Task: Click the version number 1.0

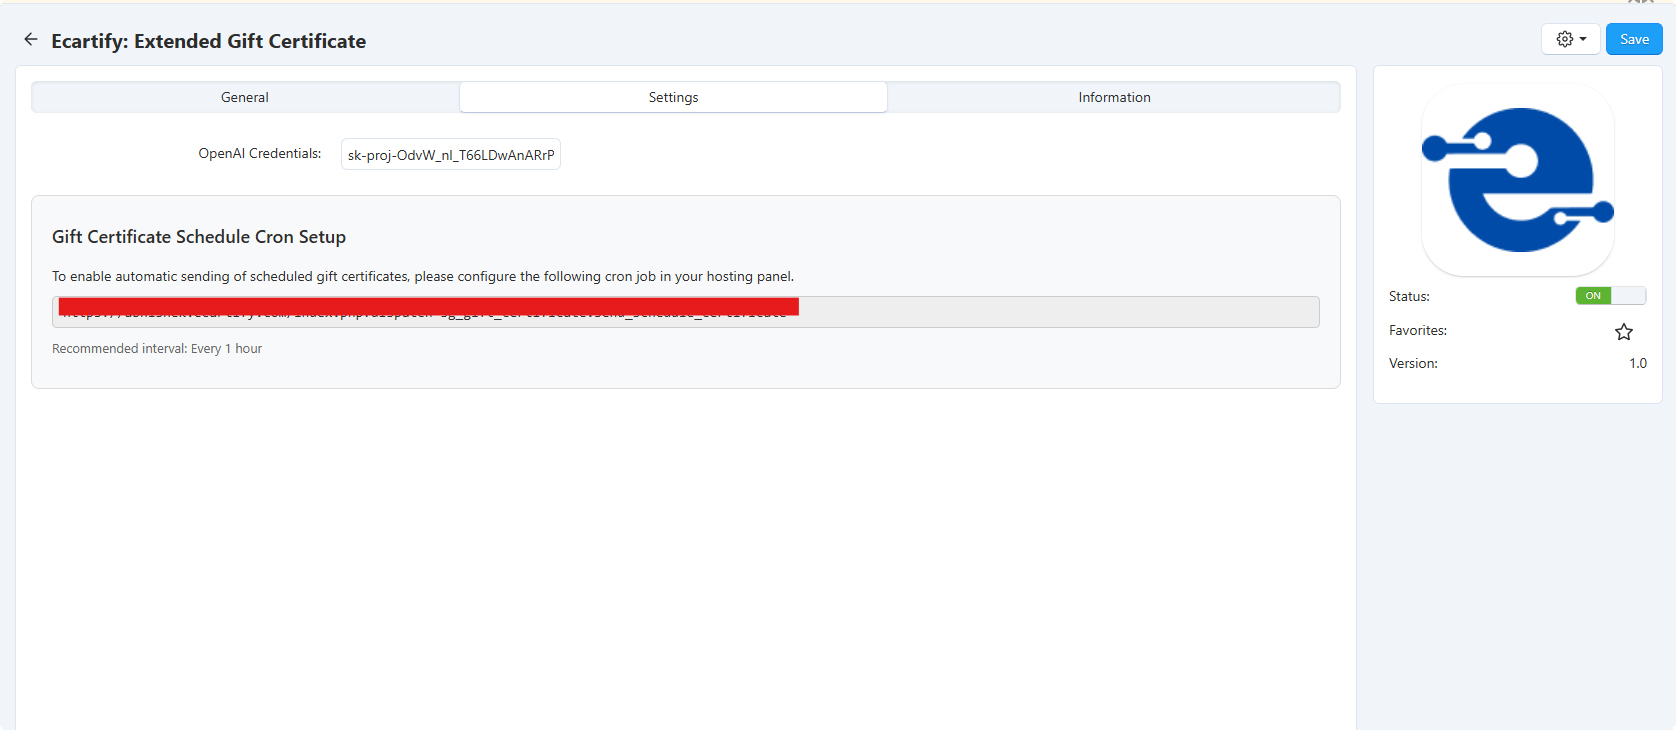Action: point(1637,364)
